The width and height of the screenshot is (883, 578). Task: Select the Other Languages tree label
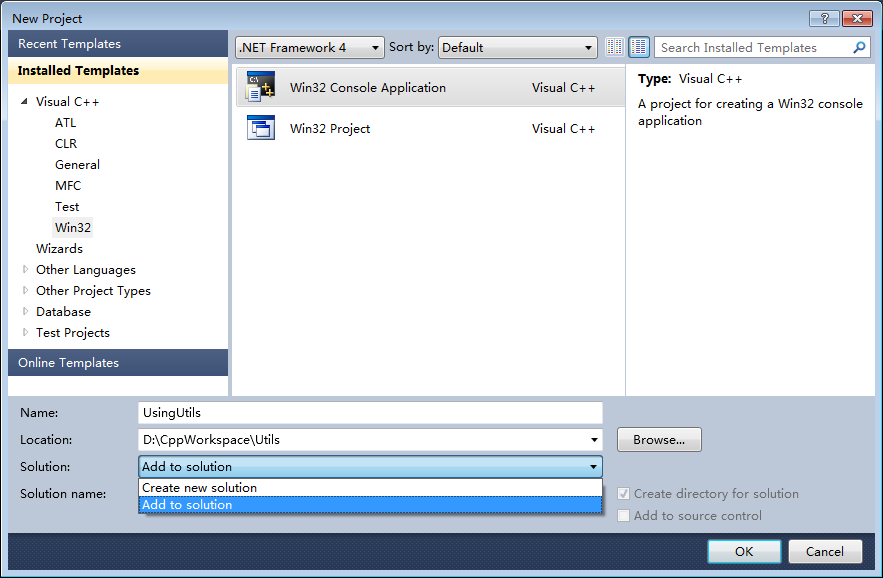(86, 269)
